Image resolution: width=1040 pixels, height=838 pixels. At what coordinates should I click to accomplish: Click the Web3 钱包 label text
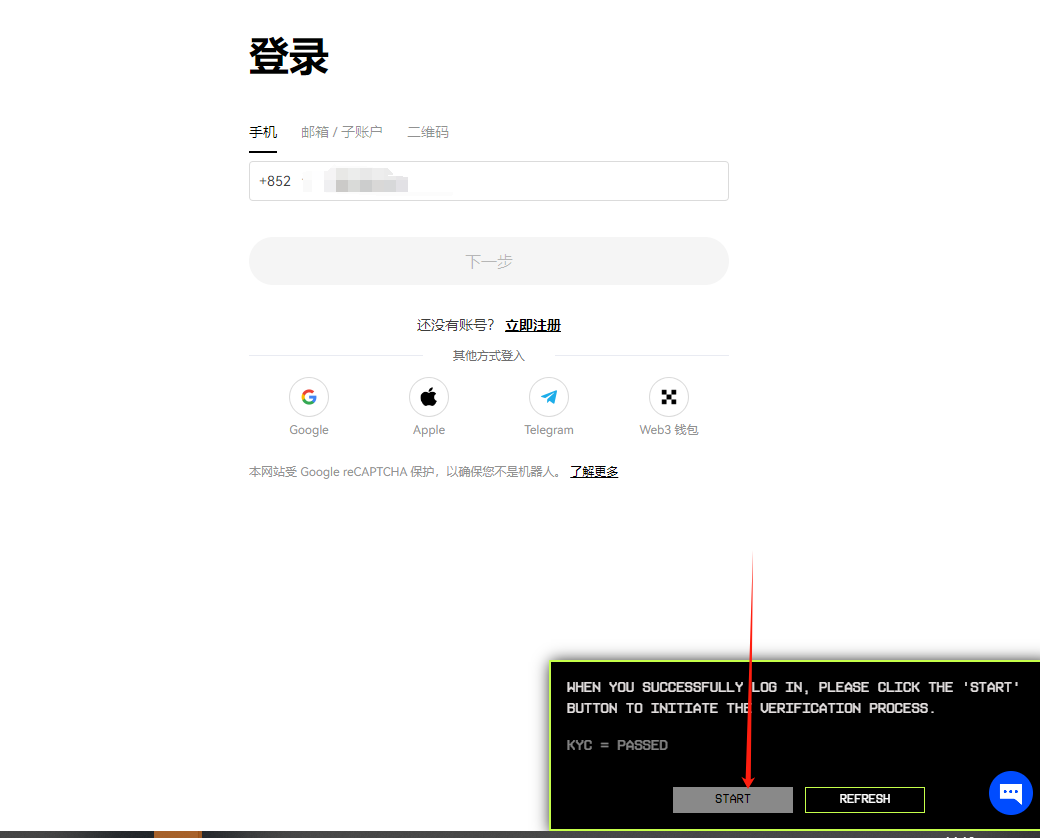tap(669, 430)
